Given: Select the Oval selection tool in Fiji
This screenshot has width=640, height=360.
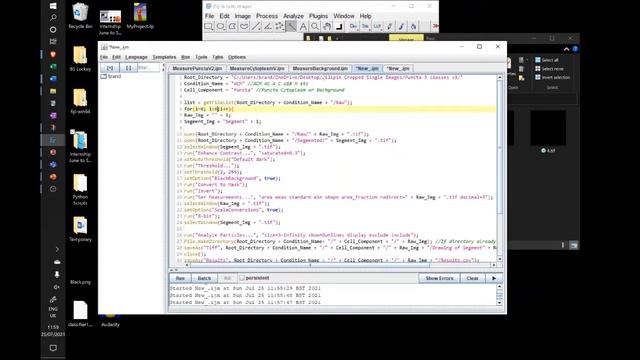Looking at the screenshot, I should click(x=221, y=27).
